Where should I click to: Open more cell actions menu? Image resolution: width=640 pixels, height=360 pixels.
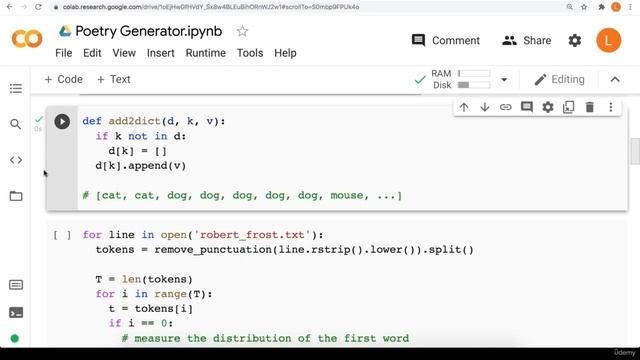pyautogui.click(x=611, y=107)
